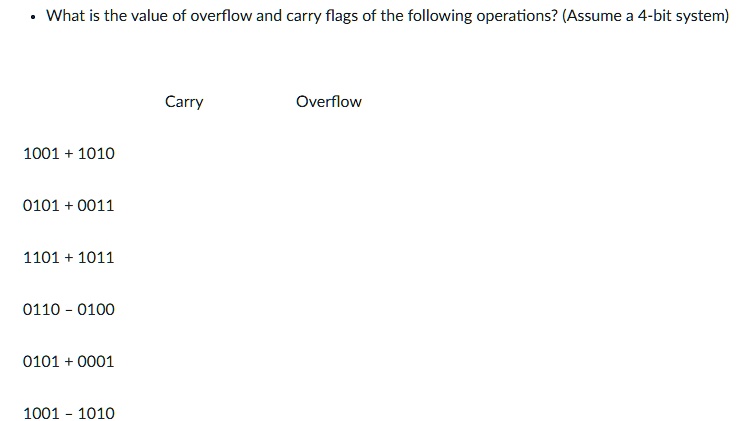
Task: Click the plus sign in "1001 + 1010"
Action: (x=69, y=154)
